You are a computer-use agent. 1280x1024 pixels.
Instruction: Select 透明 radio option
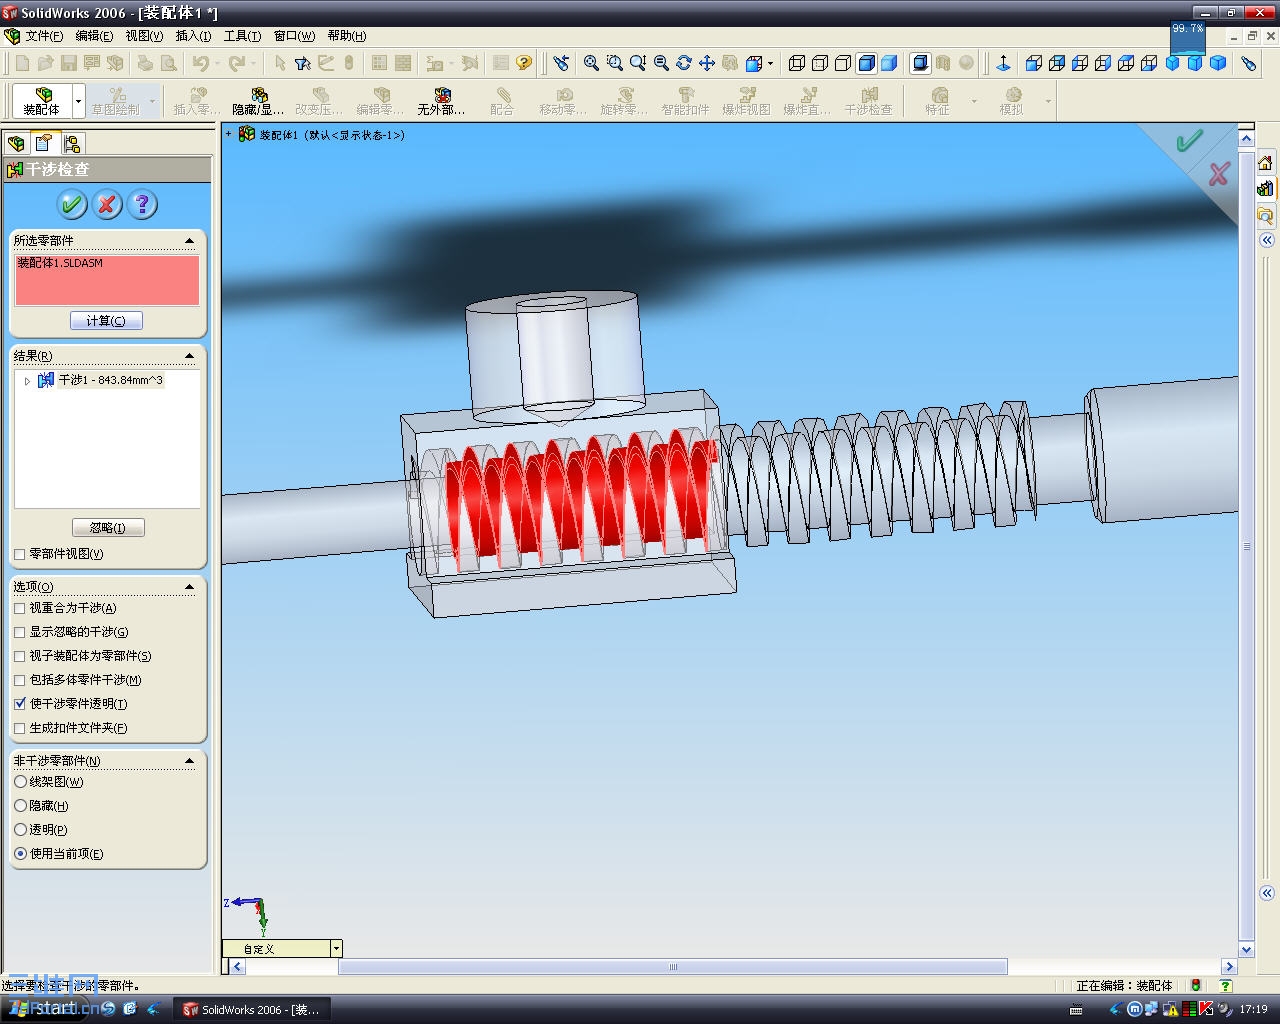(x=20, y=830)
